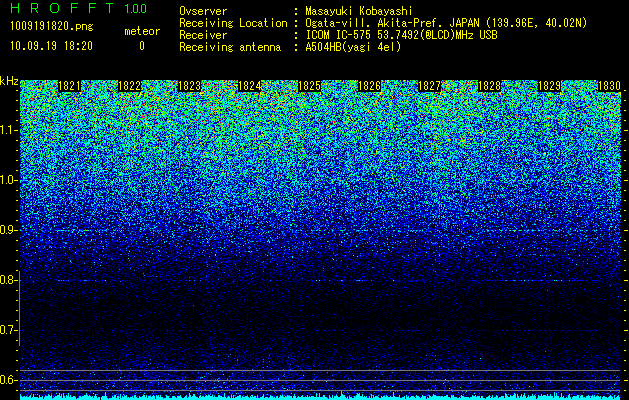The image size is (629, 400).
Task: Click the cyan signal strength strip at bottom
Action: pyautogui.click(x=321, y=398)
